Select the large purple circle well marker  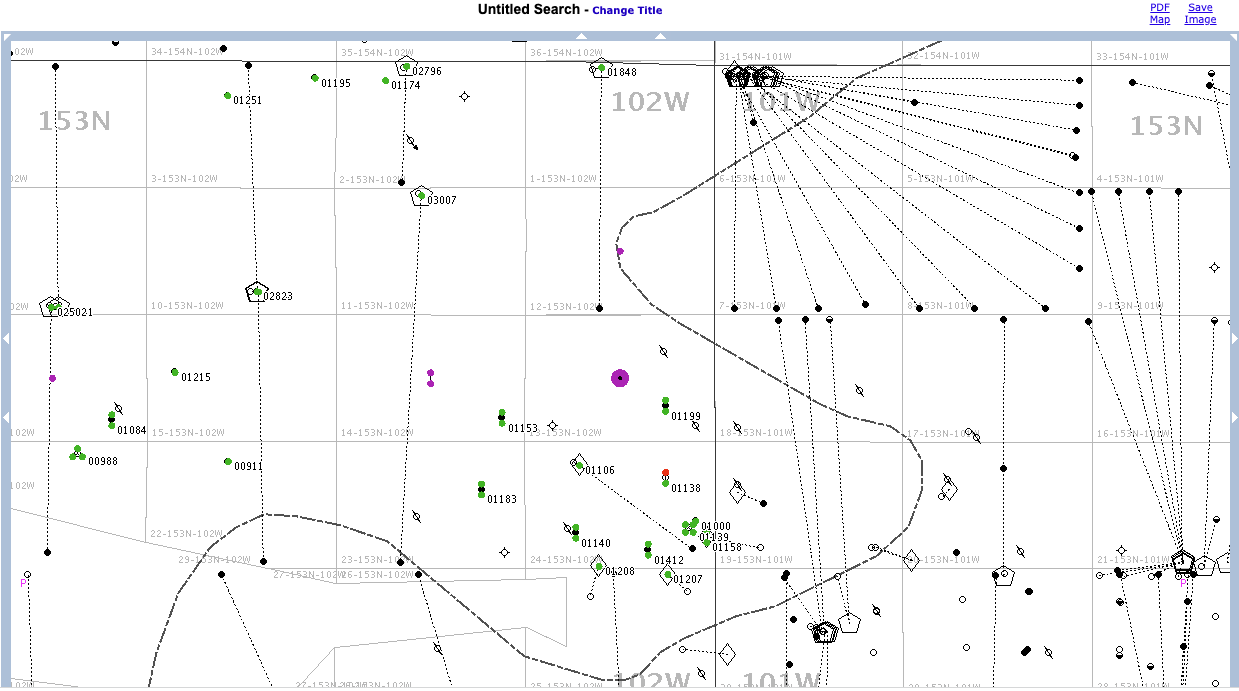click(620, 378)
